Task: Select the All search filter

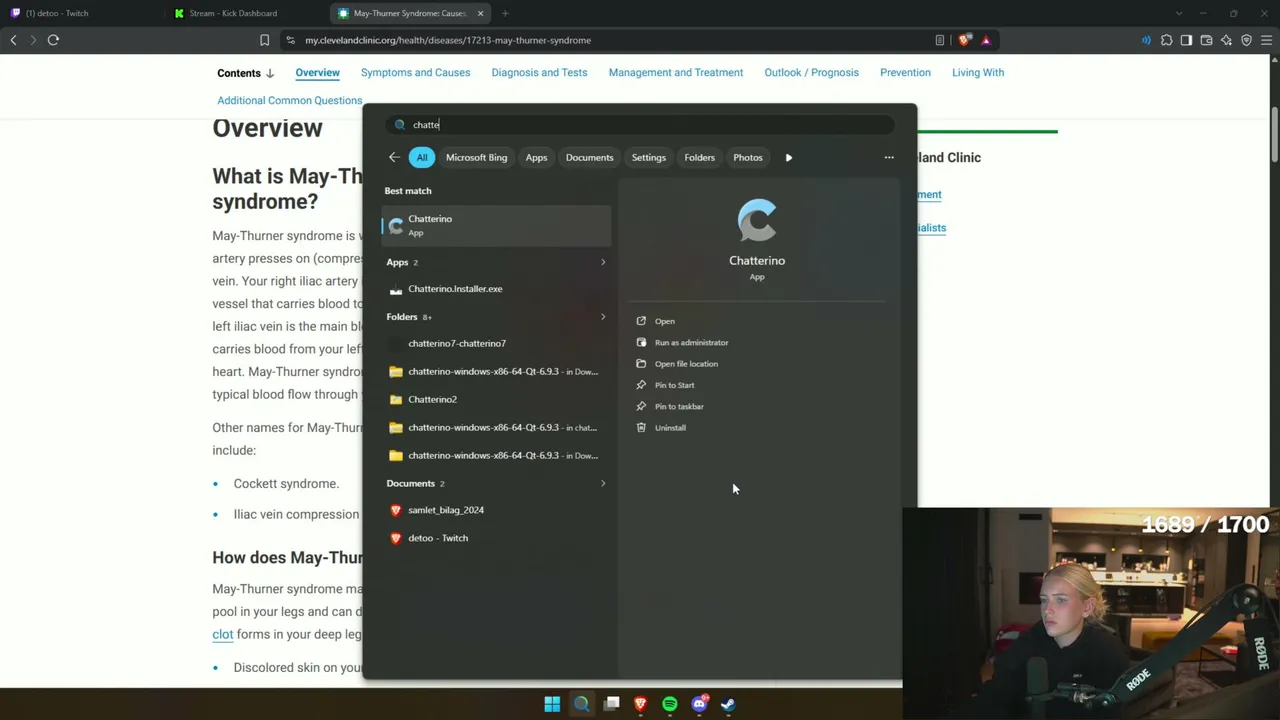Action: click(x=422, y=157)
